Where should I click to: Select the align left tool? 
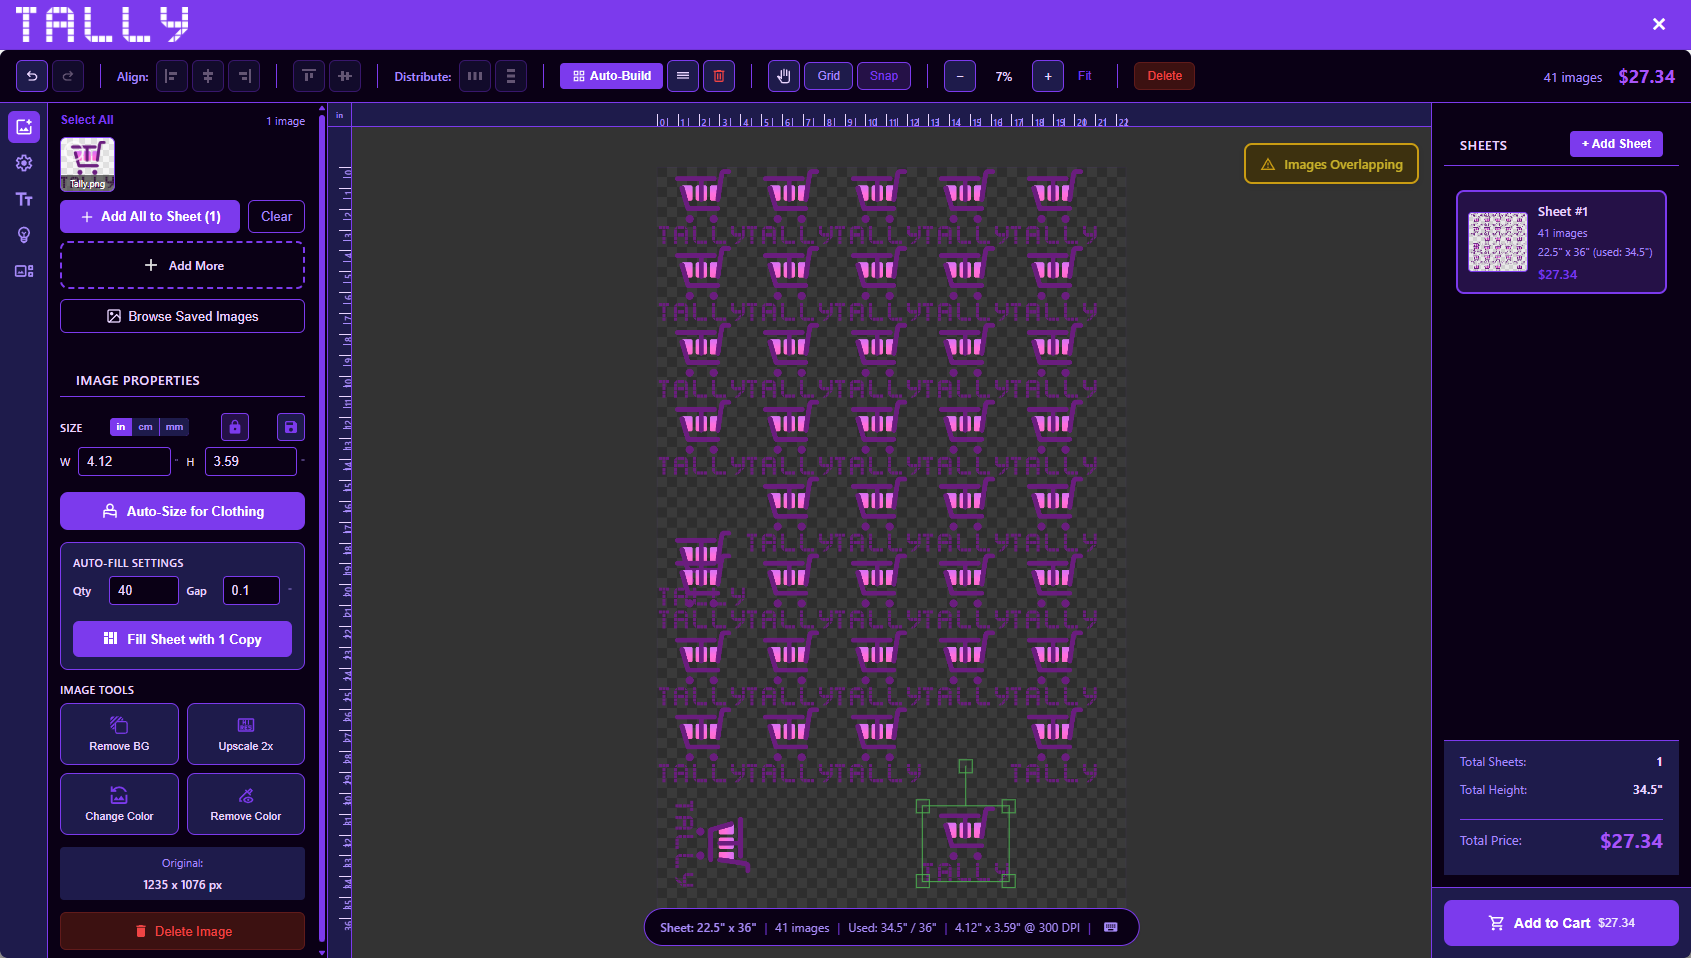click(x=172, y=76)
